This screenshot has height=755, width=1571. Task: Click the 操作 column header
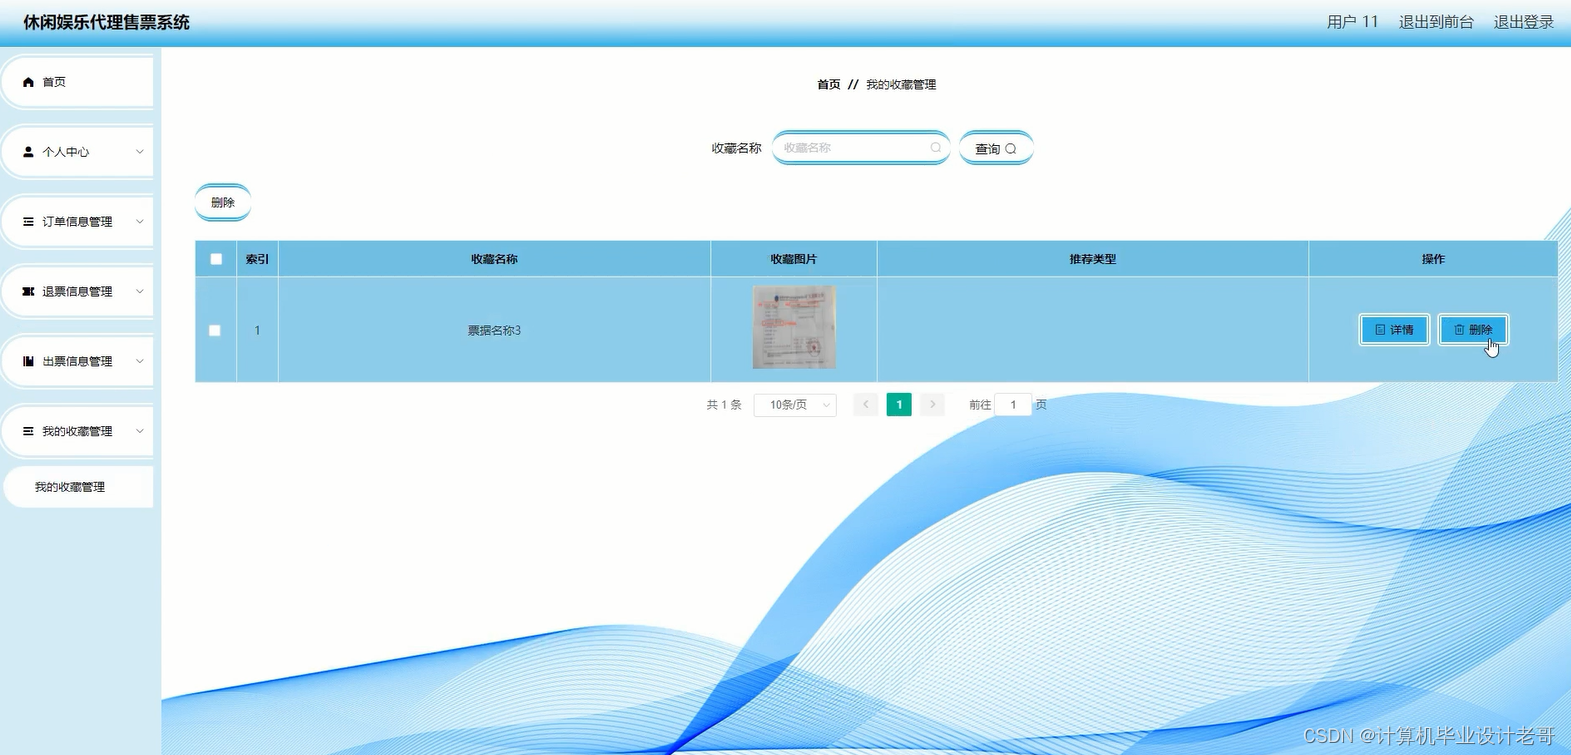(1433, 259)
